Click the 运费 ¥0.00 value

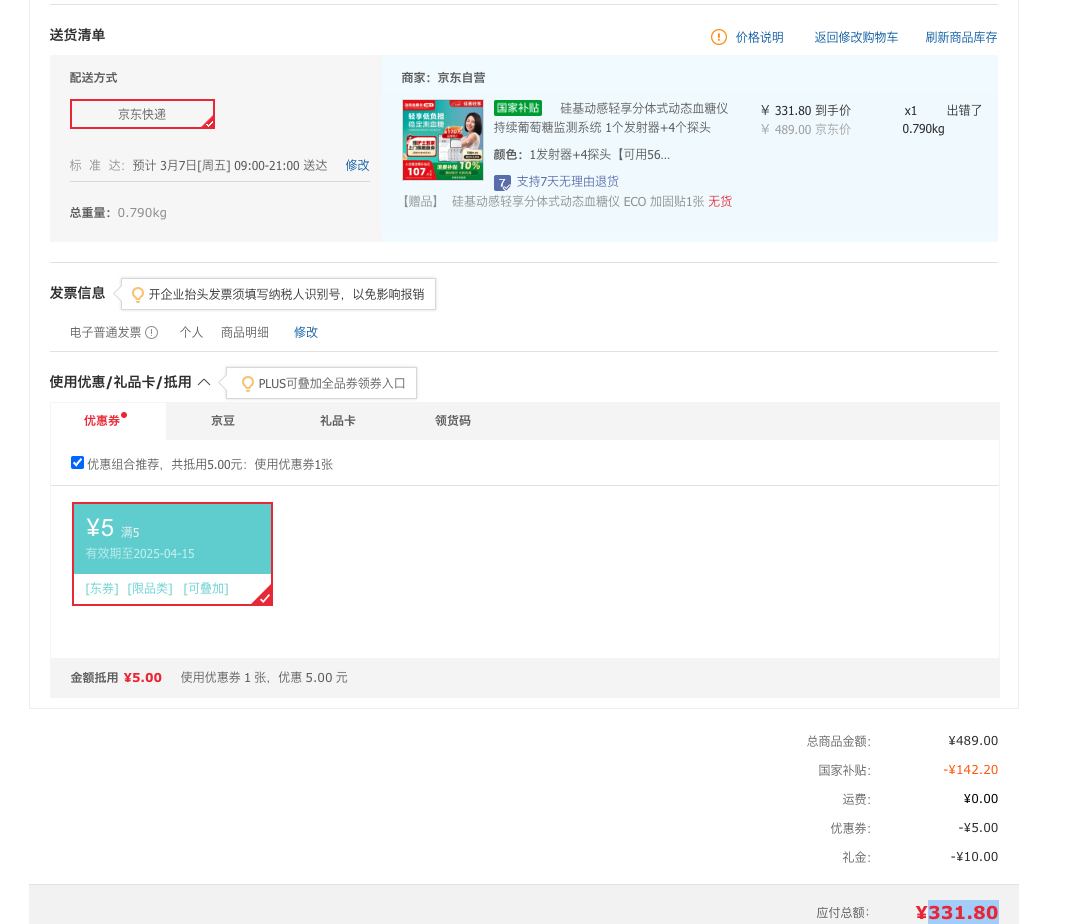point(981,798)
